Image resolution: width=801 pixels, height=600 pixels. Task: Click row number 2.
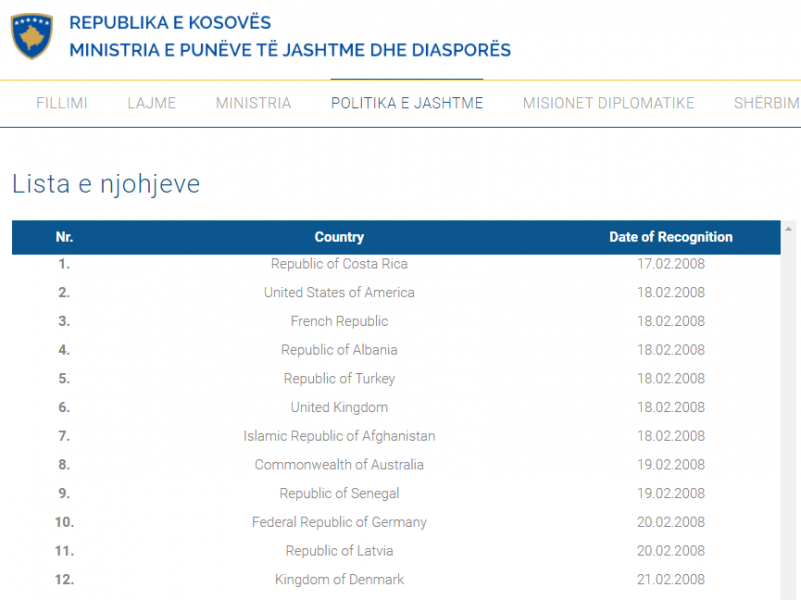pos(64,293)
